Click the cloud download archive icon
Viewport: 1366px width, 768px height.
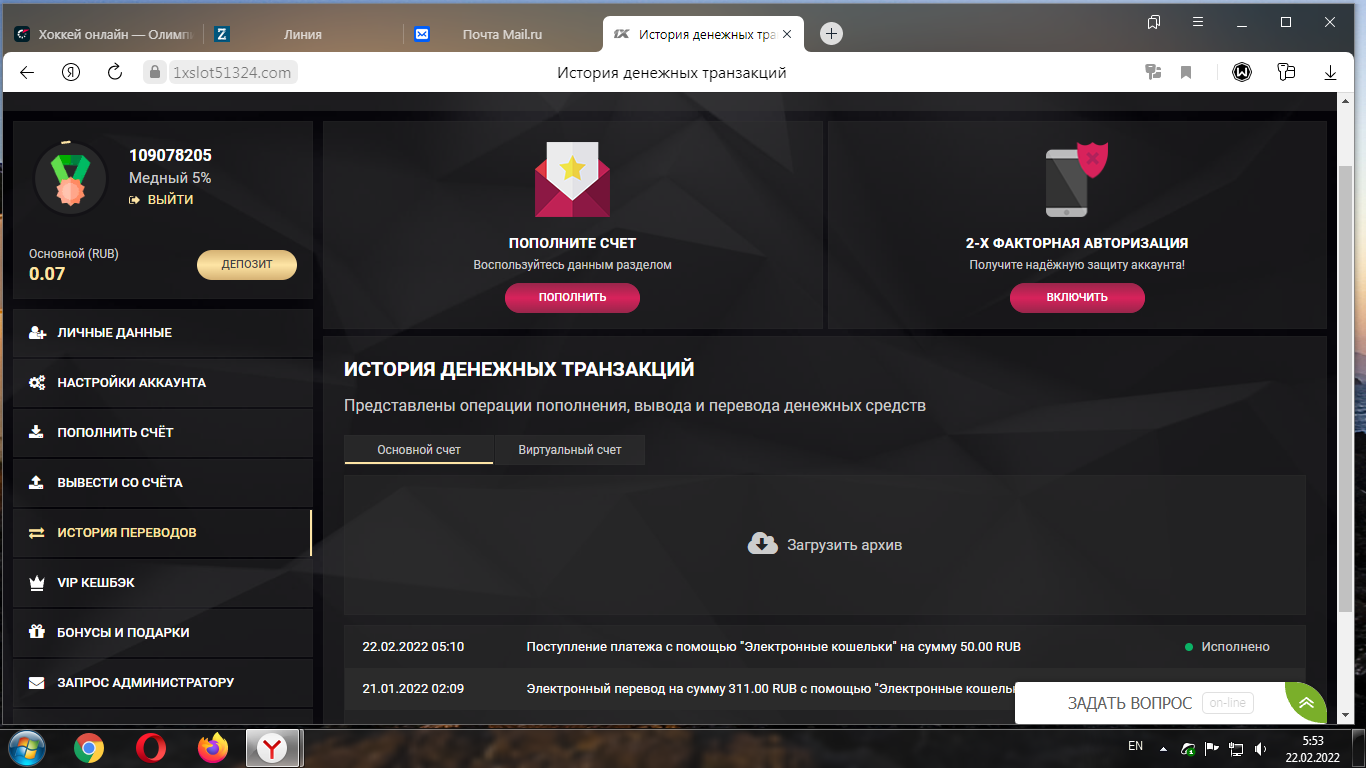coord(763,544)
